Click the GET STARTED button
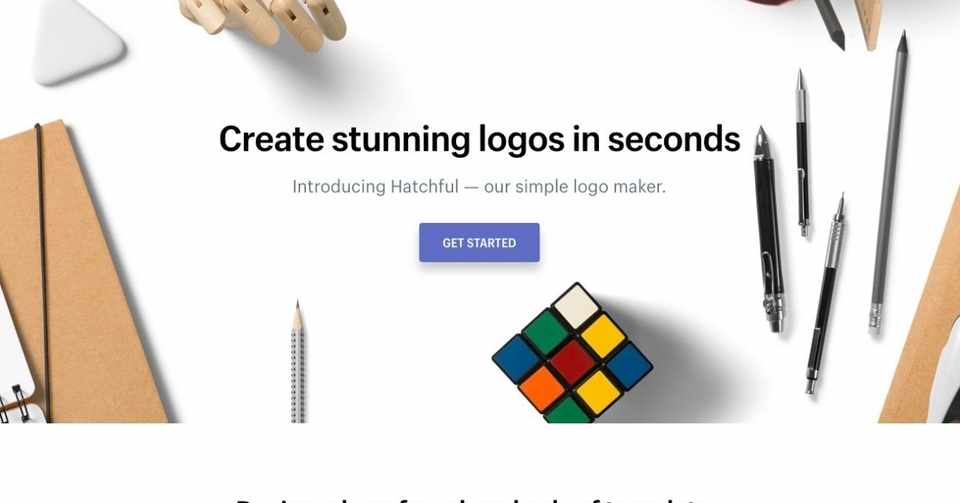Screen dimensions: 960x503 tap(479, 242)
